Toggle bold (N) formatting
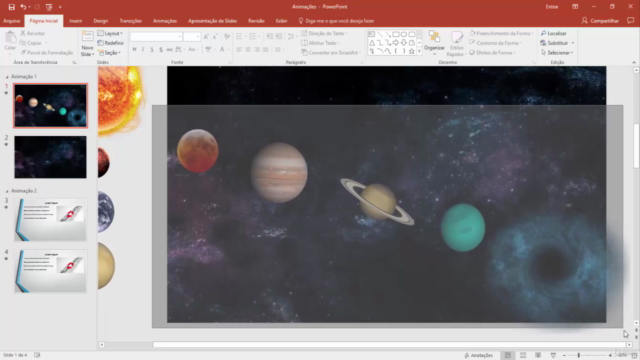The width and height of the screenshot is (640, 360). (134, 49)
